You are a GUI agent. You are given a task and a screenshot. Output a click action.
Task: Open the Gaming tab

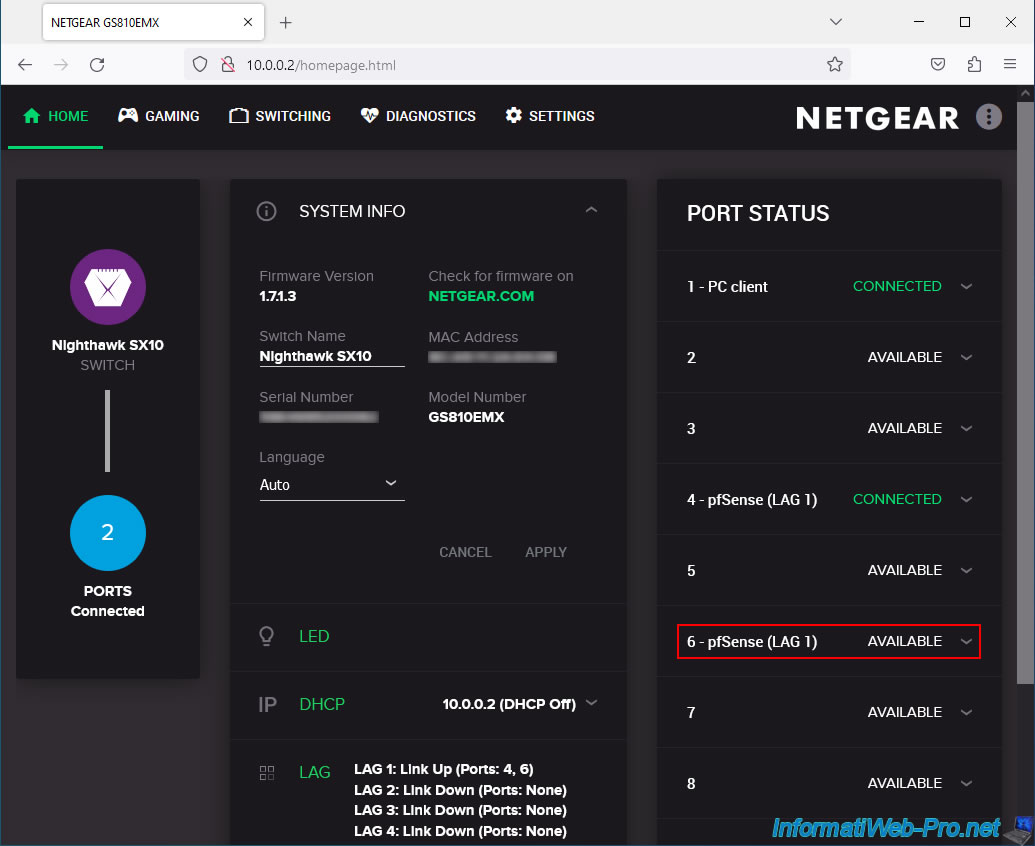158,116
